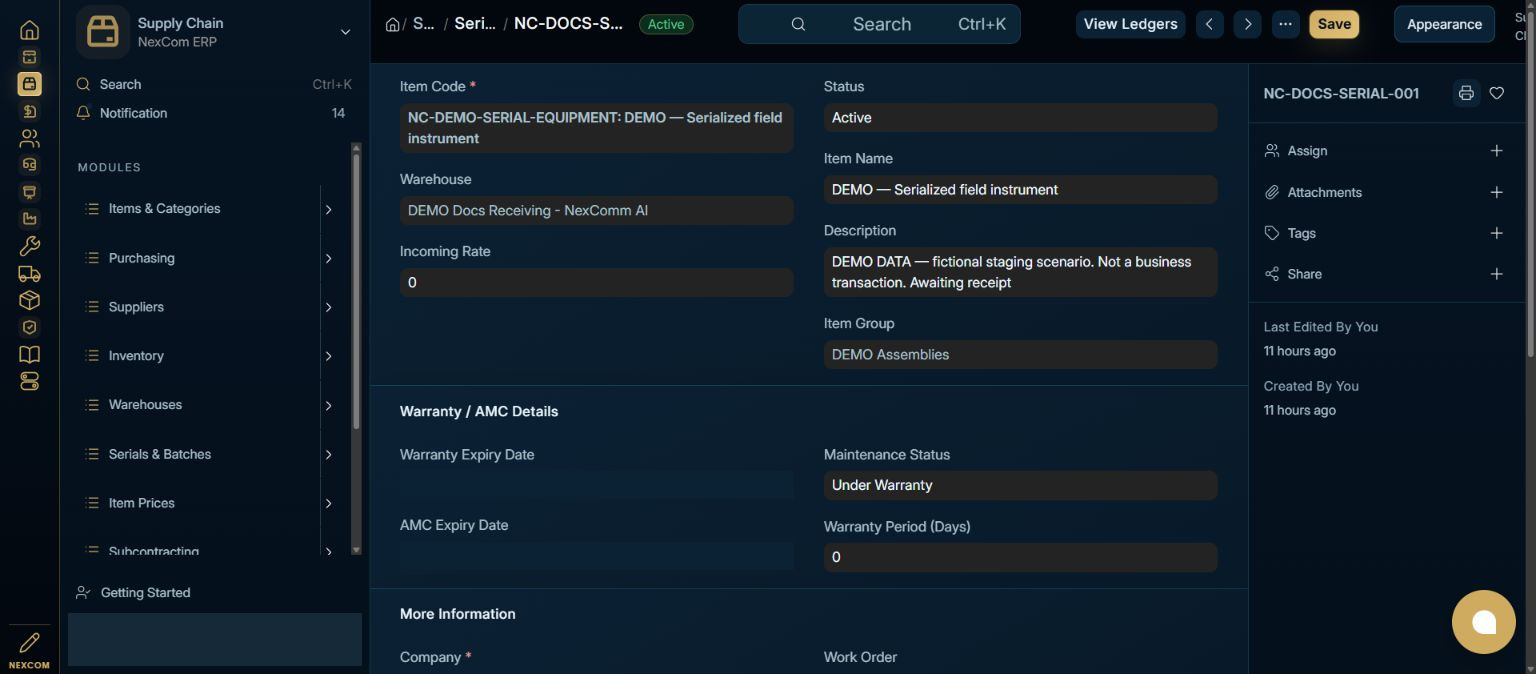Click the Incoming Rate field
The image size is (1536, 674).
pos(596,283)
